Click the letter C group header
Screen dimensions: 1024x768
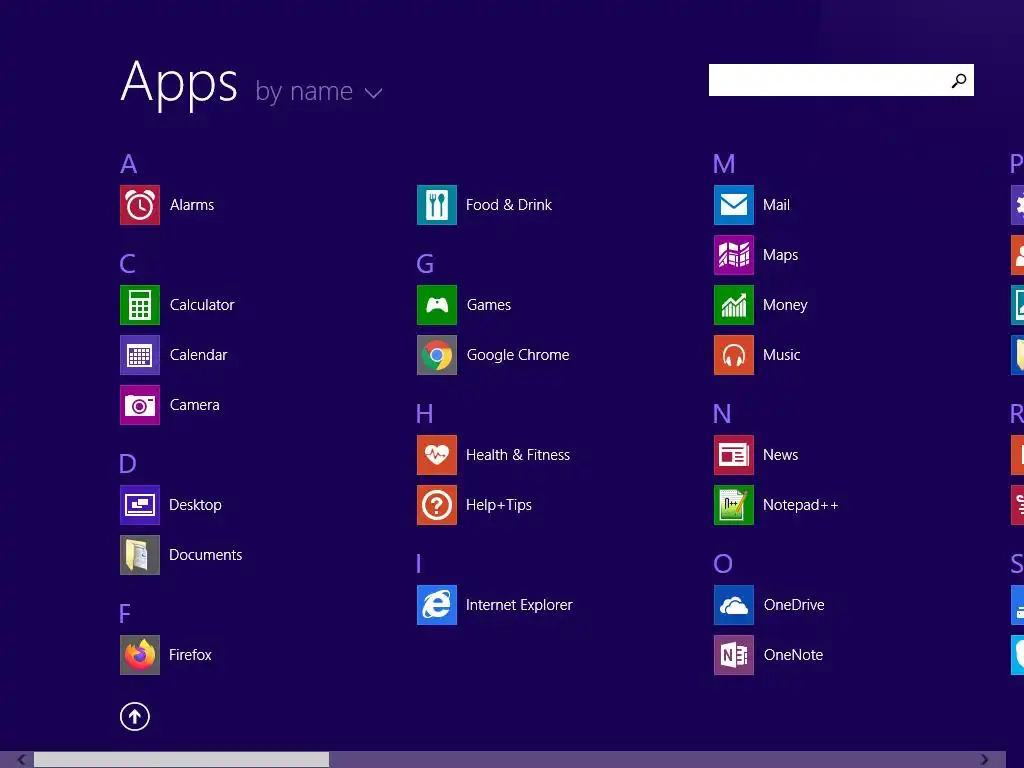(128, 264)
